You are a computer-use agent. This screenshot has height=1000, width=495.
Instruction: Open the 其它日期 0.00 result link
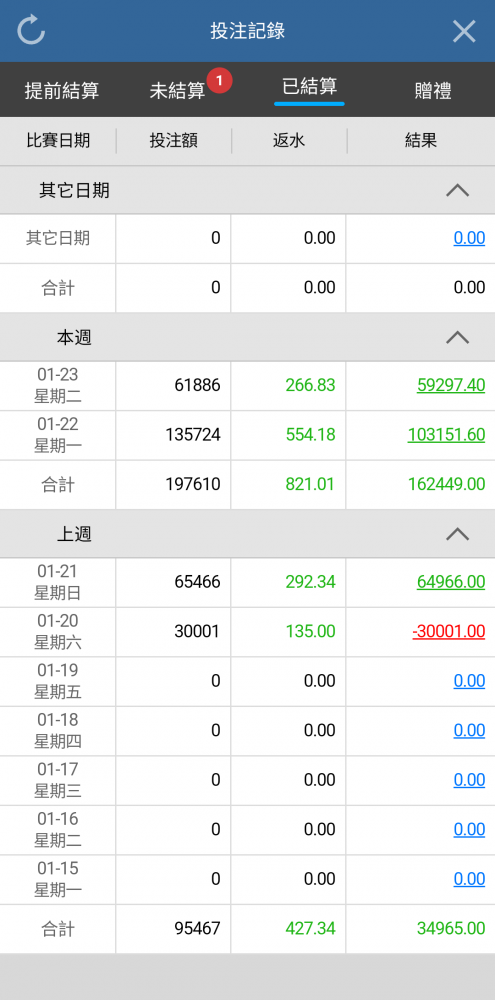coord(469,239)
